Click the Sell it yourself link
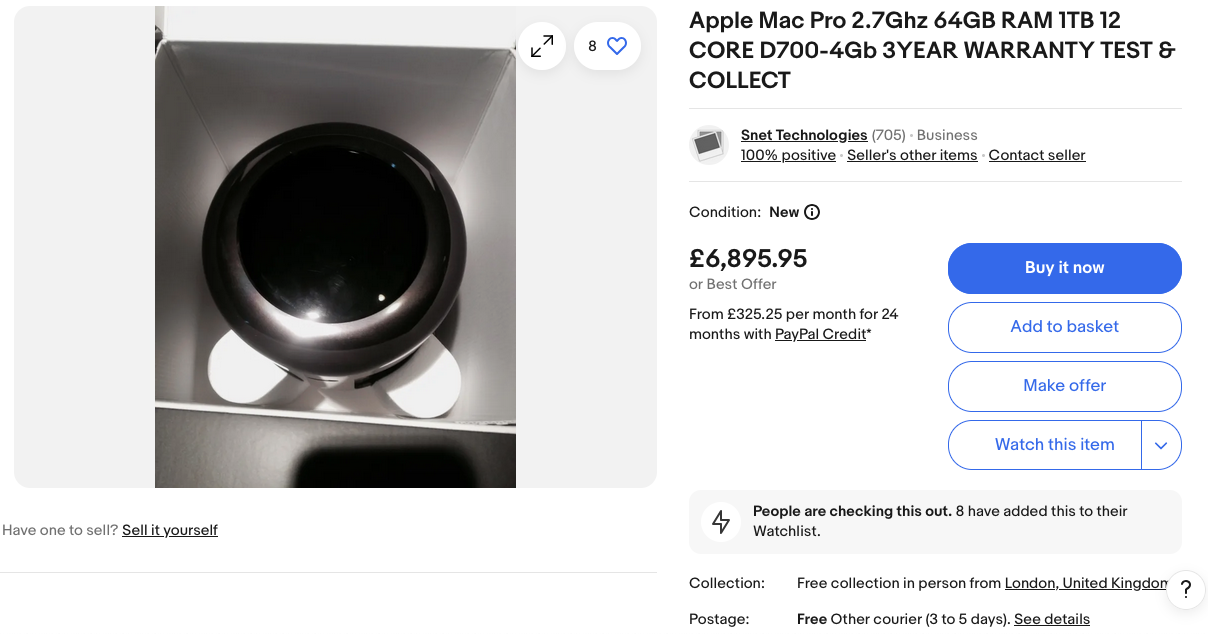This screenshot has width=1208, height=634. tap(170, 530)
